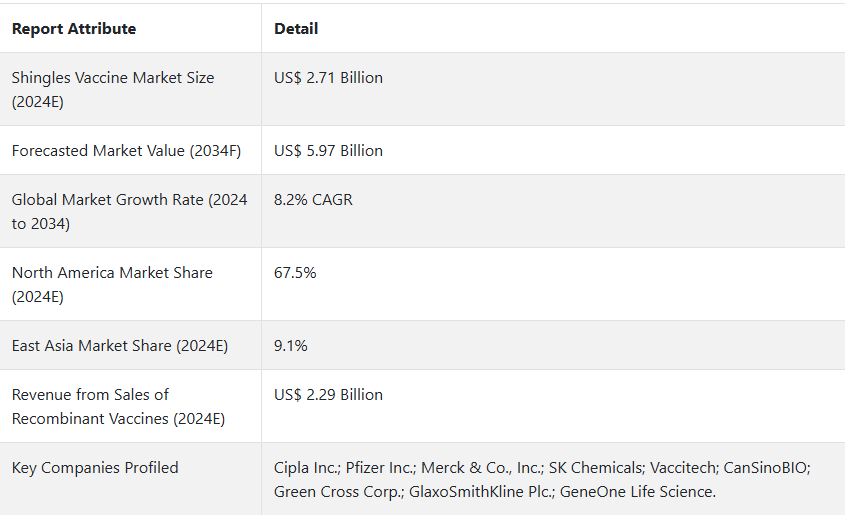This screenshot has height=515, width=845.
Task: Click the 9.1% value
Action: (290, 346)
